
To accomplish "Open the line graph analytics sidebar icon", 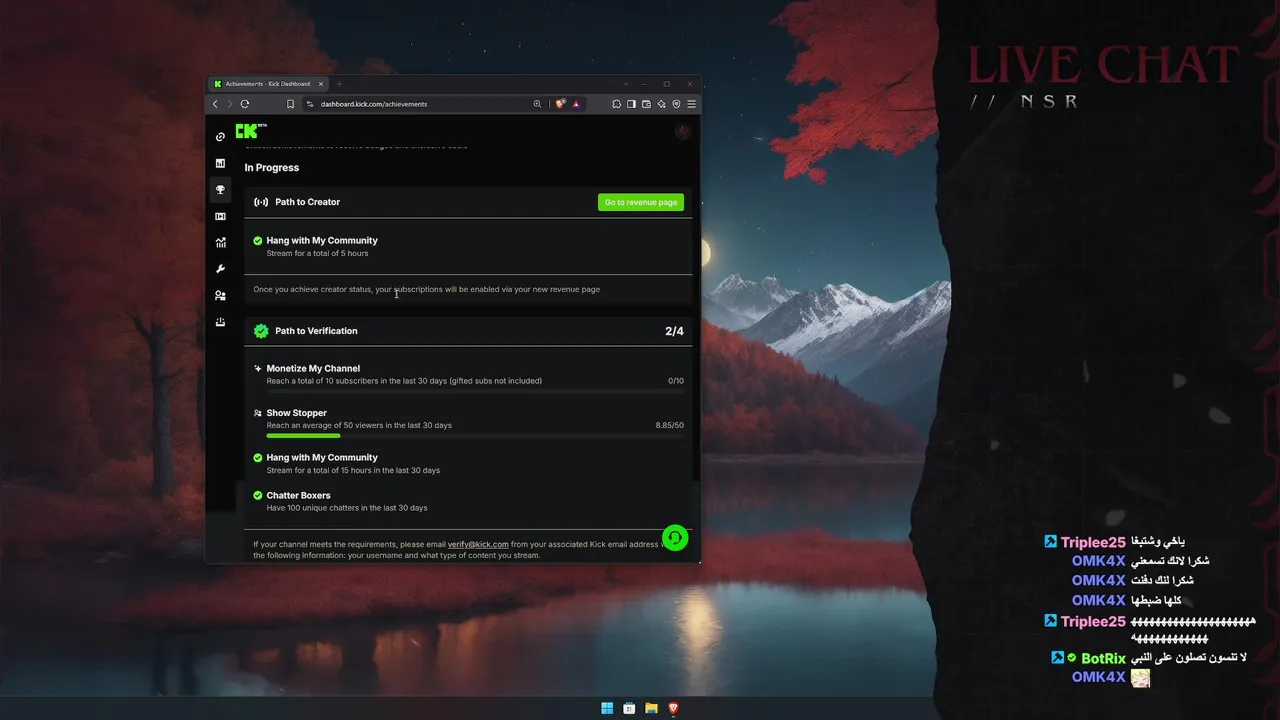I will [x=220, y=242].
